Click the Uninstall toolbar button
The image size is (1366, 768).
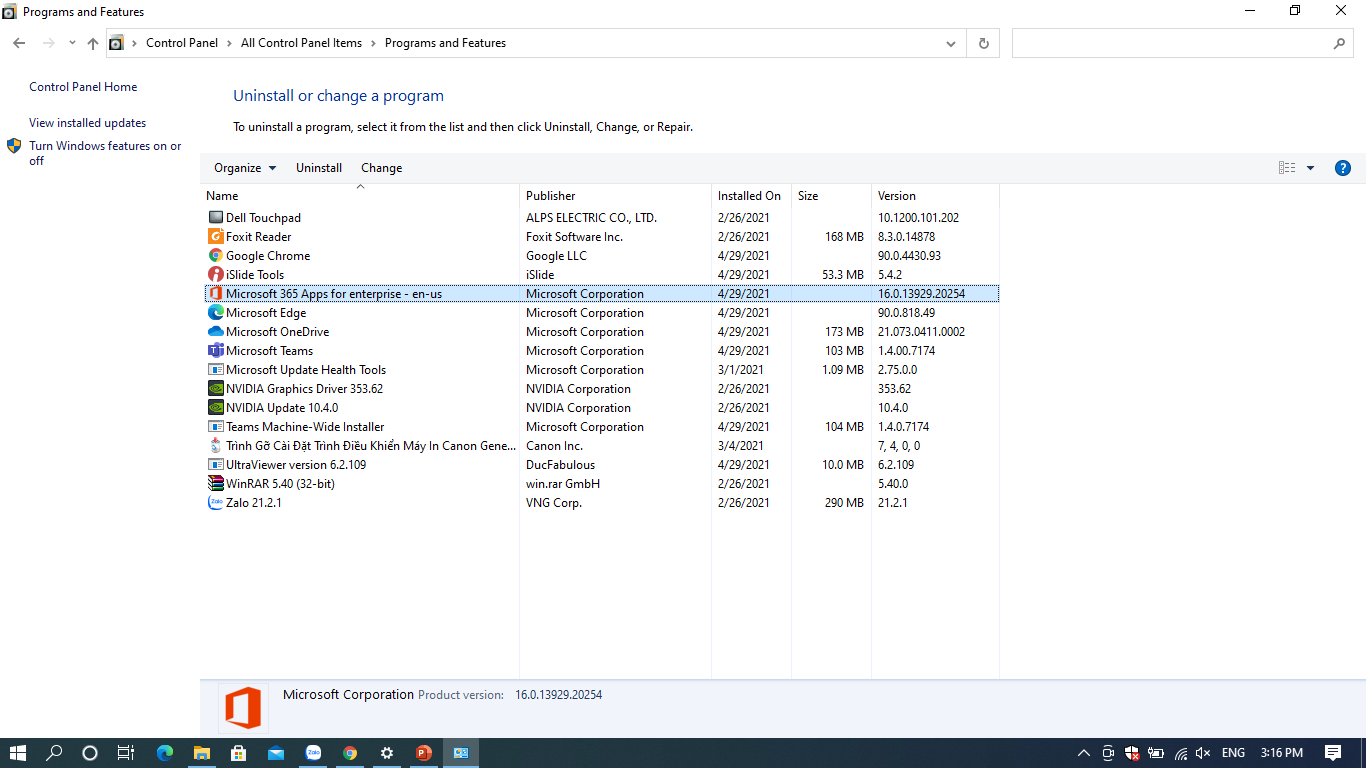pos(319,168)
